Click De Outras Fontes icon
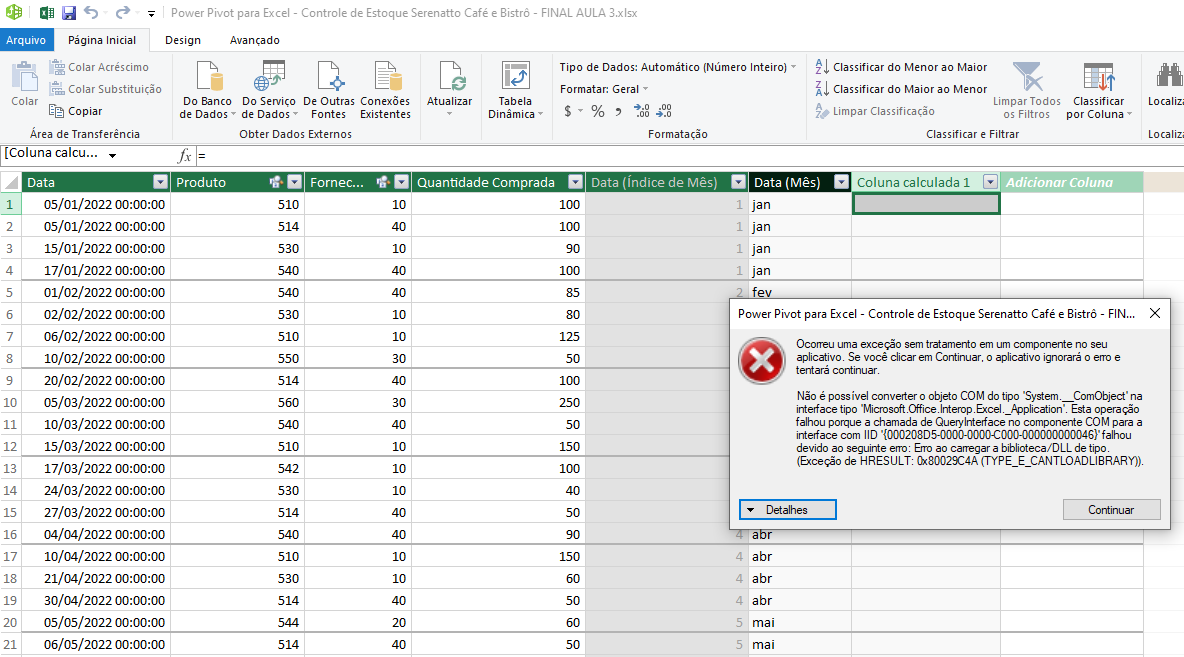The height and width of the screenshot is (657, 1184). point(328,90)
